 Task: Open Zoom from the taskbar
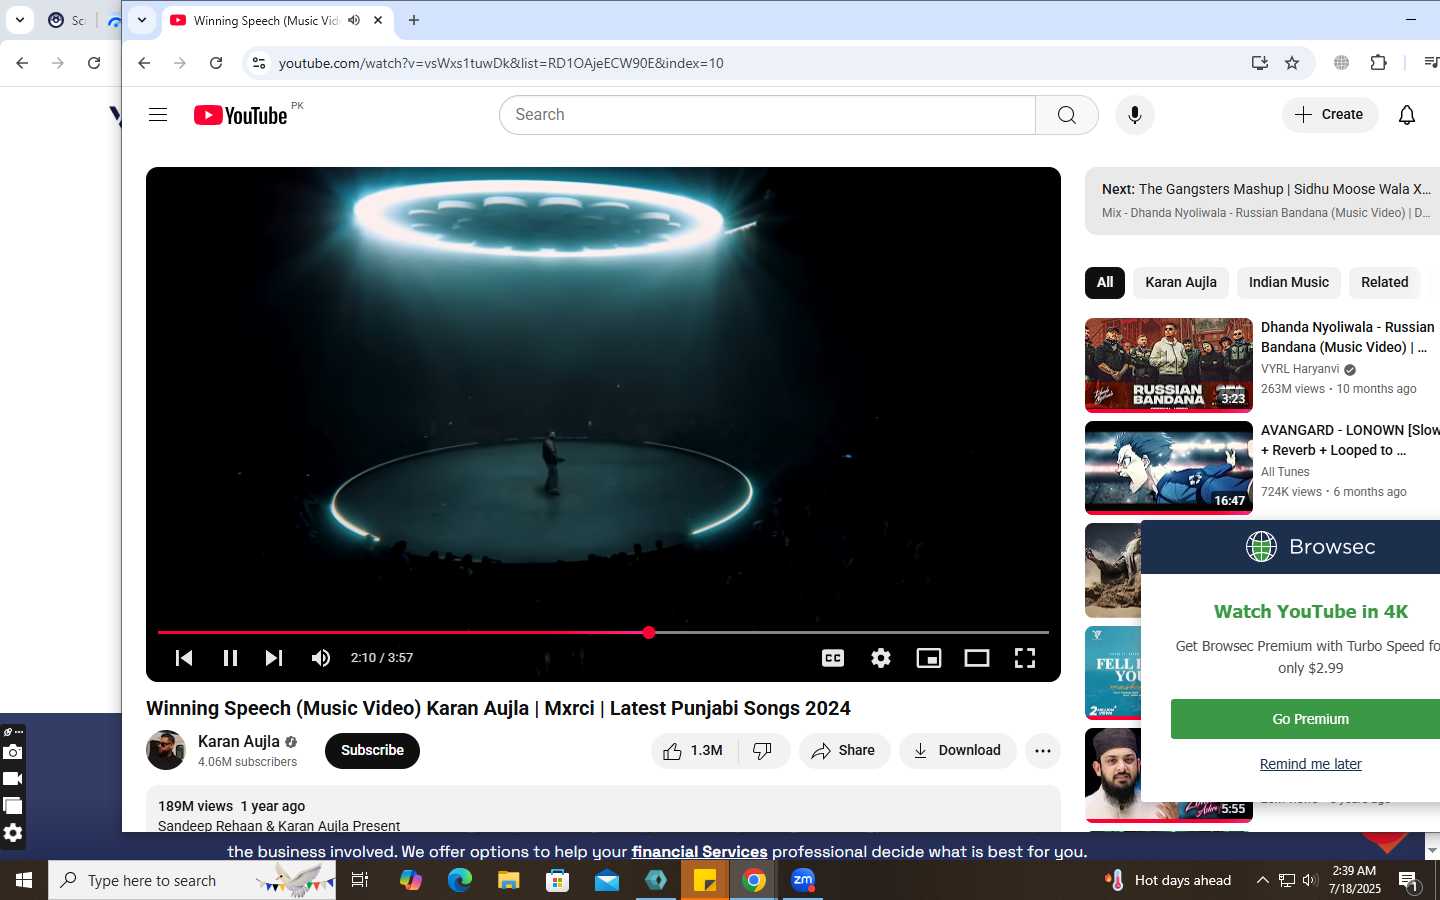803,880
